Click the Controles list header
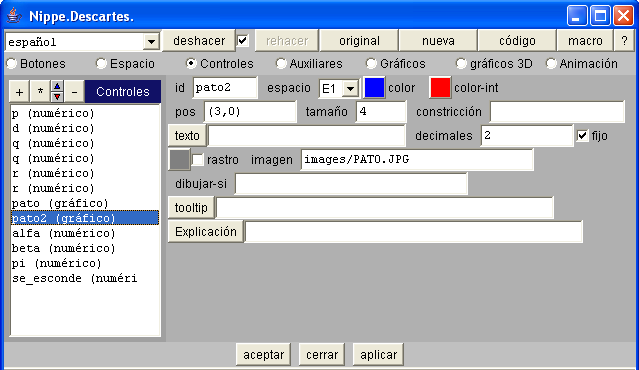 (123, 92)
